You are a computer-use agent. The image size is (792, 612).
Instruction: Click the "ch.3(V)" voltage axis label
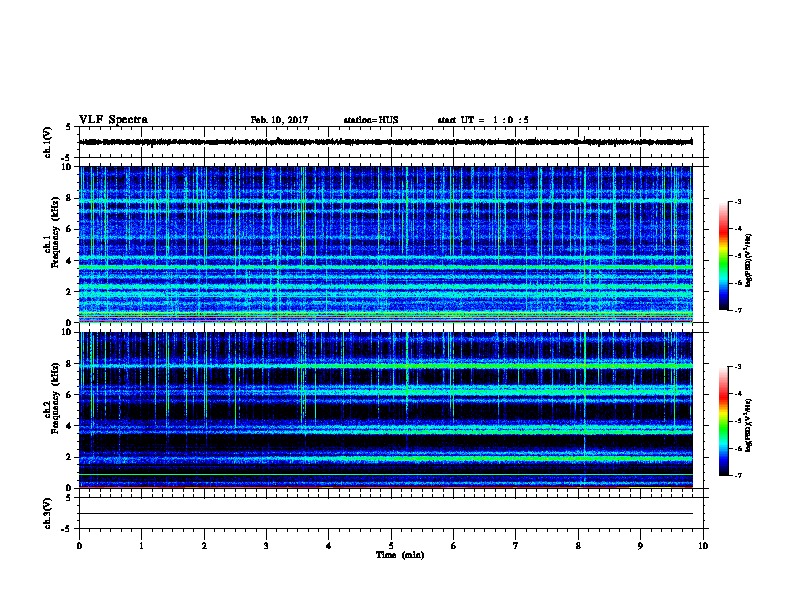47,513
